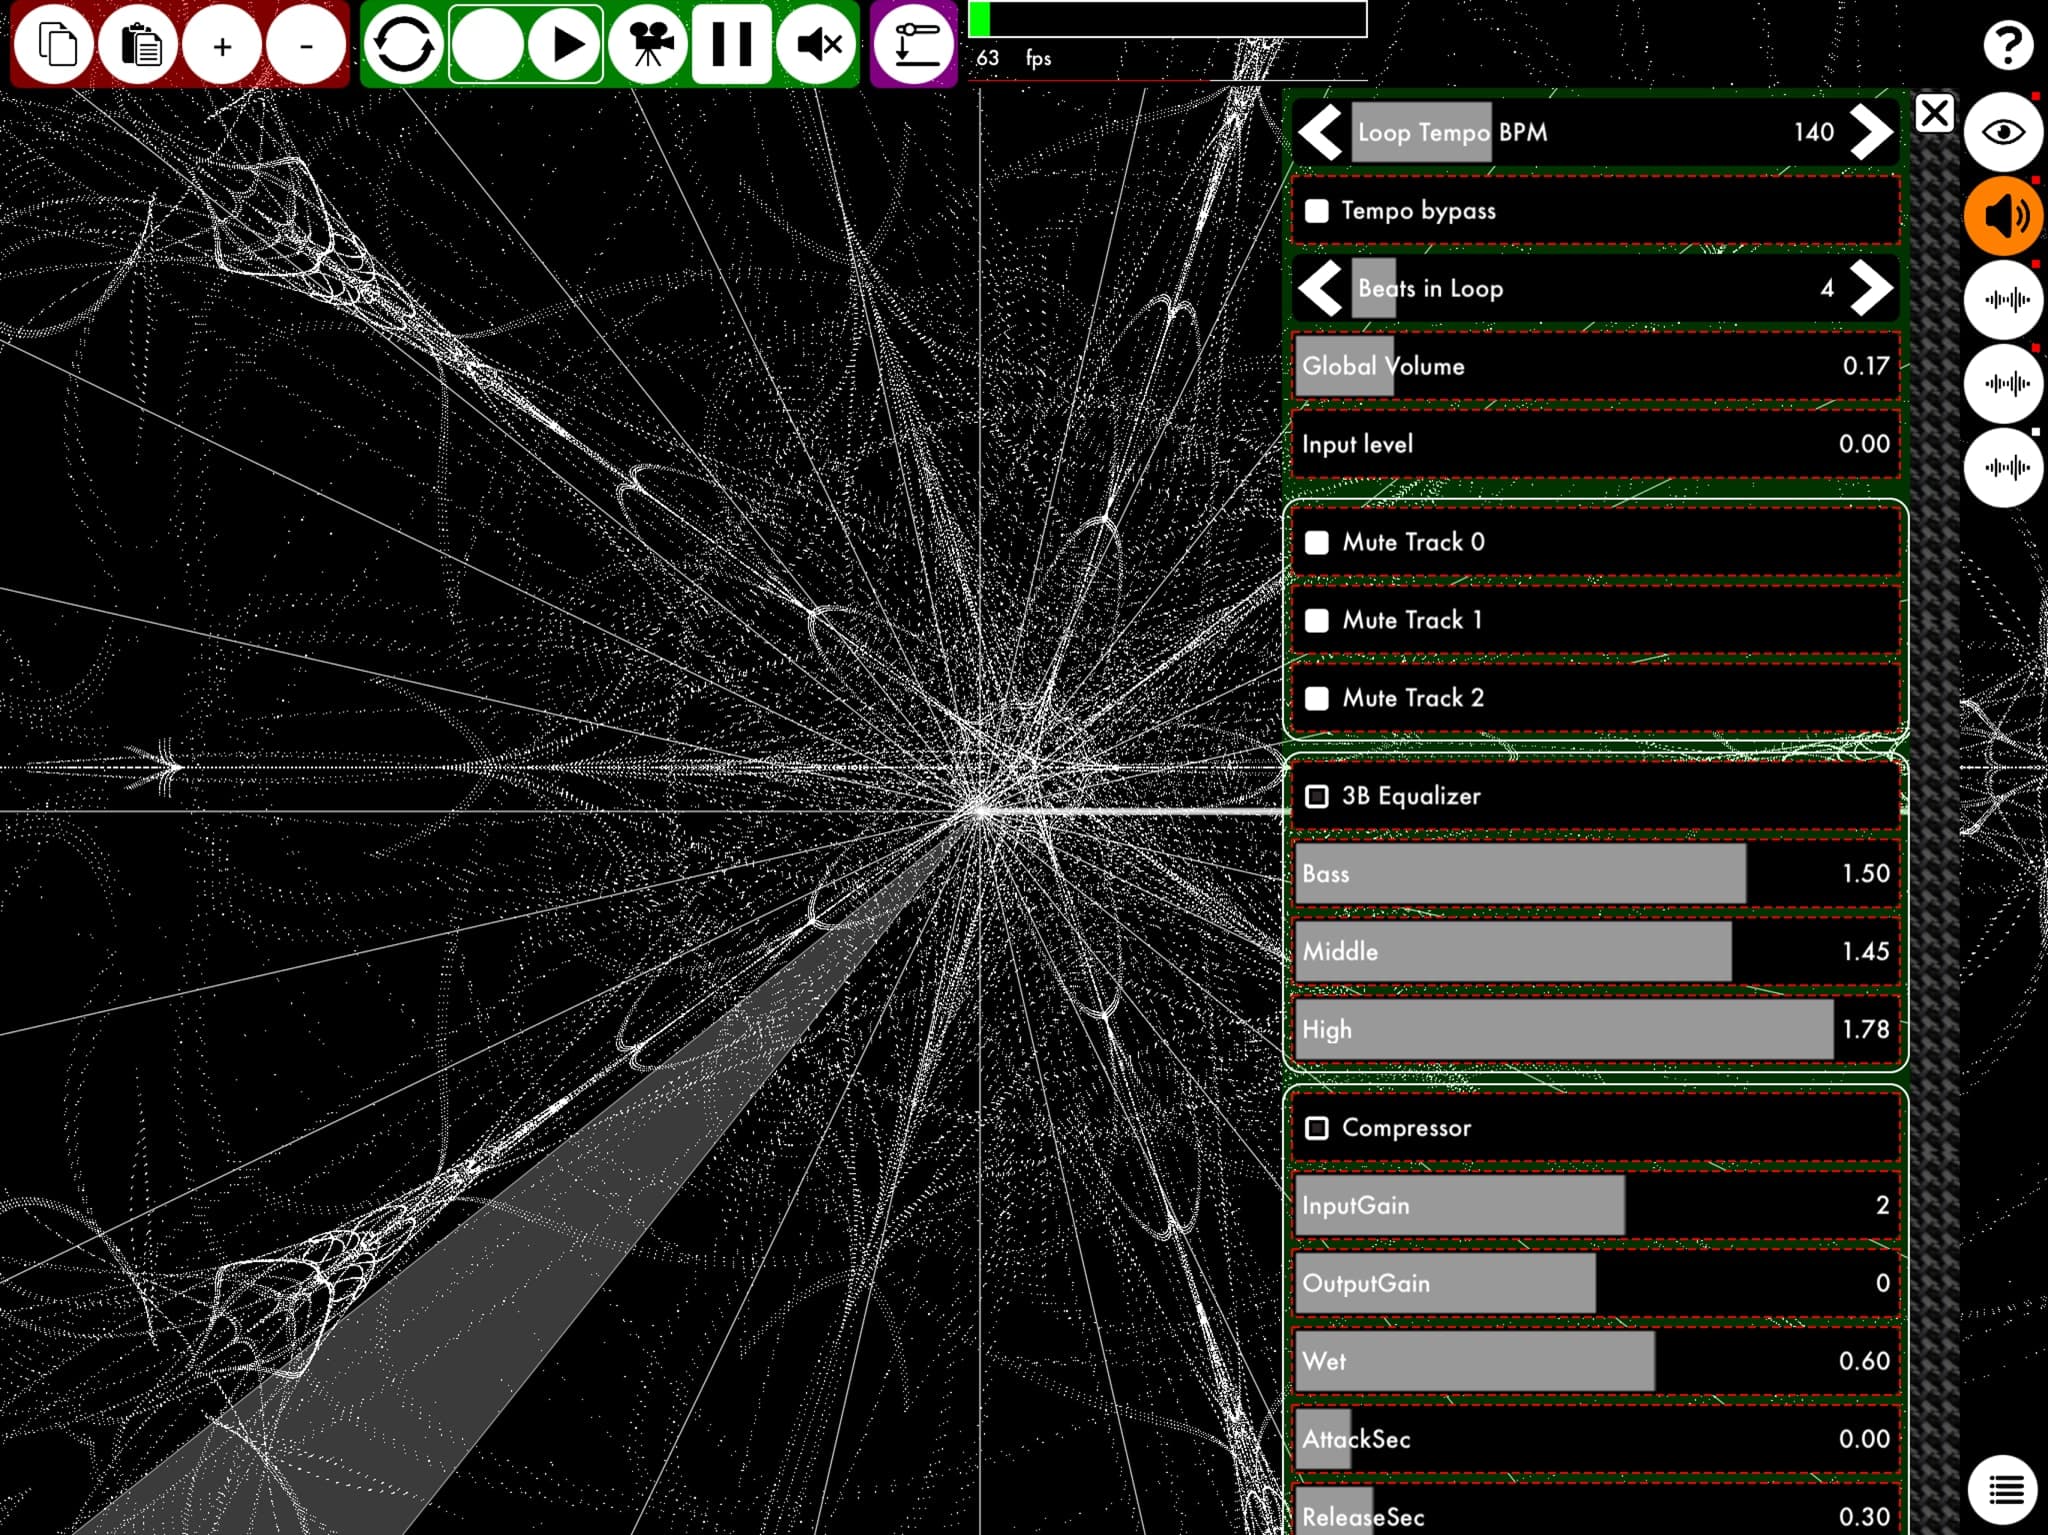Adjust the OutputGain compressor slider
The image size is (2048, 1535).
1596,1284
